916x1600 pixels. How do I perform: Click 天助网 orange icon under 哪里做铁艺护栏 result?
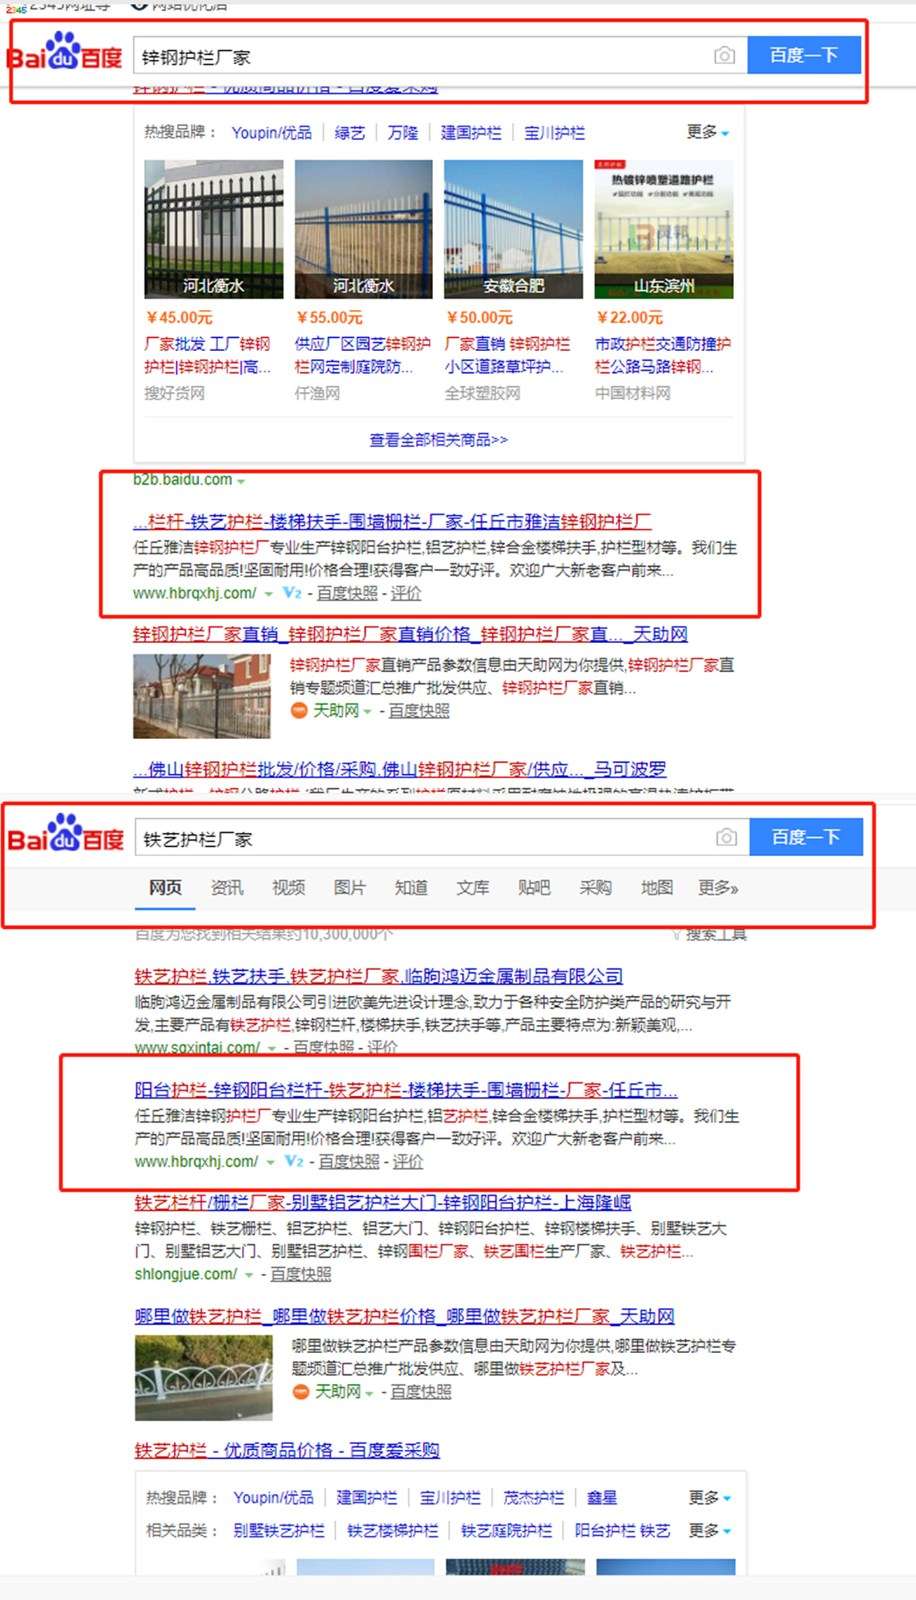coord(300,1391)
